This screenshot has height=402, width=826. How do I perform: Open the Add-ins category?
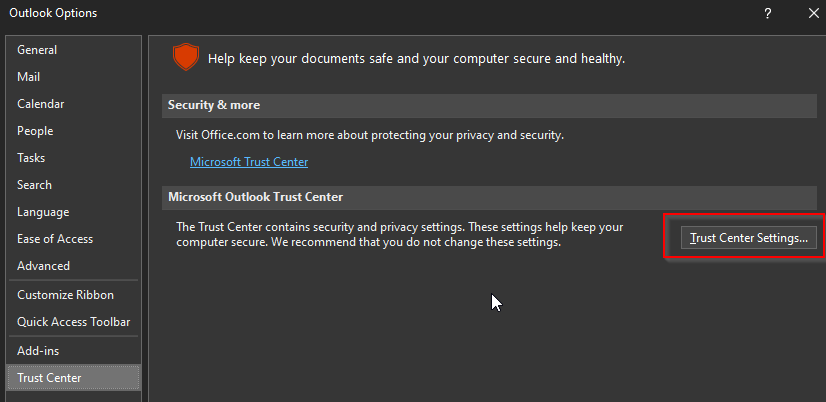pyautogui.click(x=38, y=351)
